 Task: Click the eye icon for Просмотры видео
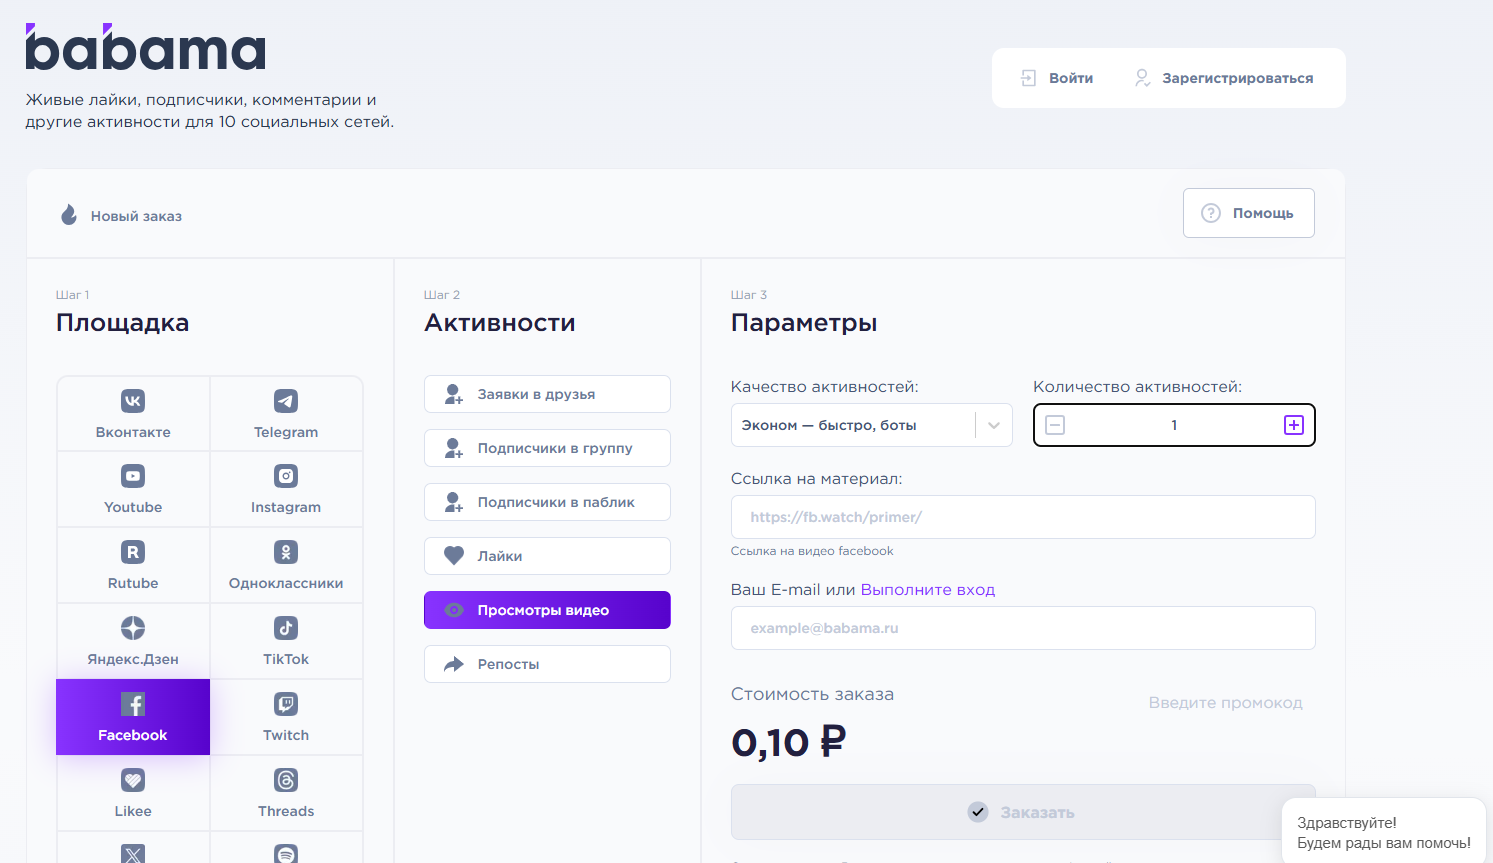pos(454,610)
